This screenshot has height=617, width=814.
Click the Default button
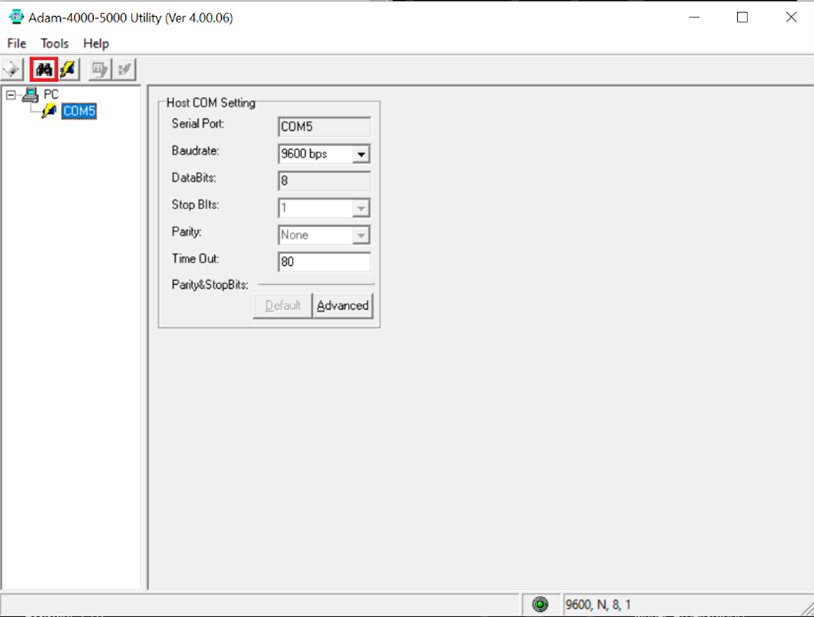tap(283, 306)
